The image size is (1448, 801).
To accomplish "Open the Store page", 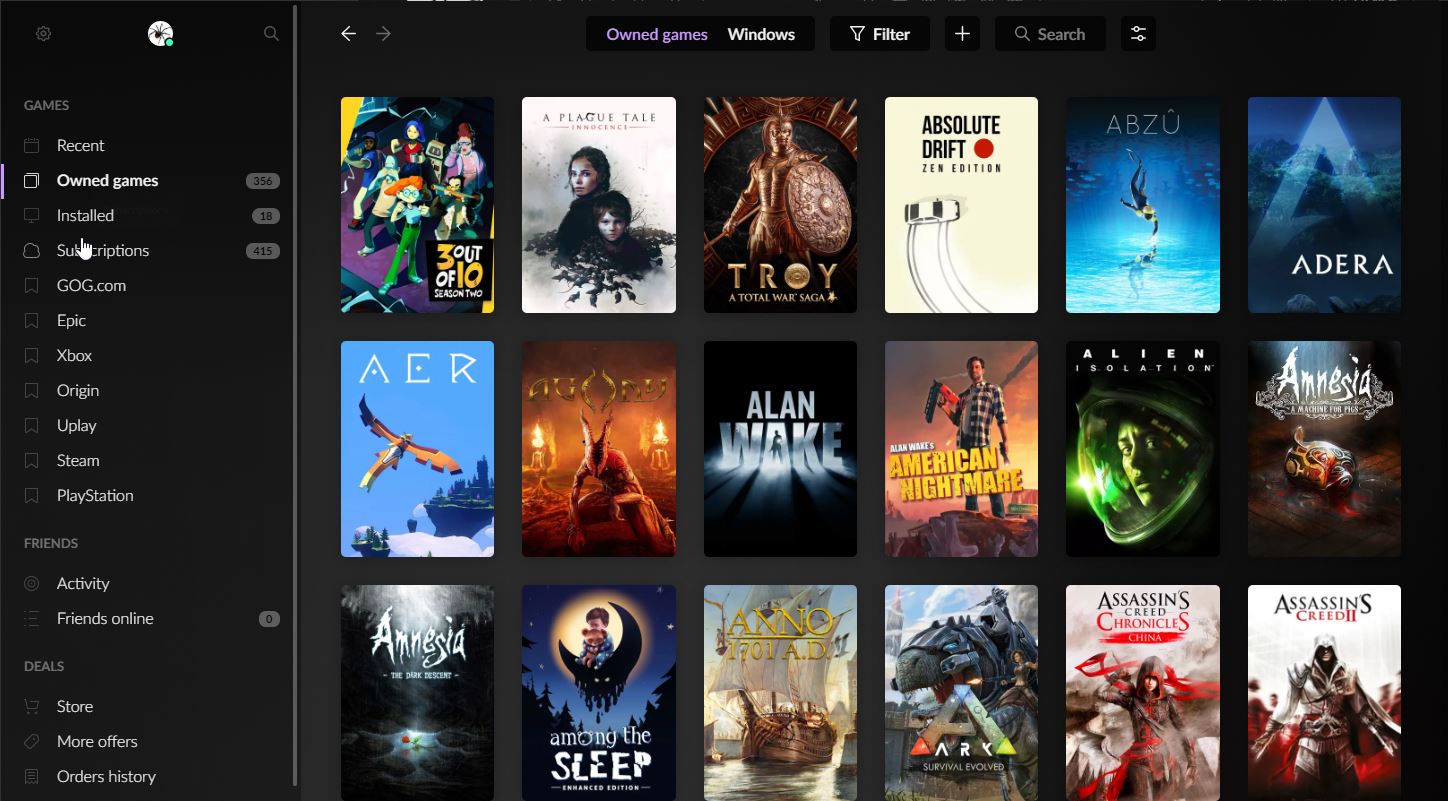I will pyautogui.click(x=75, y=707).
